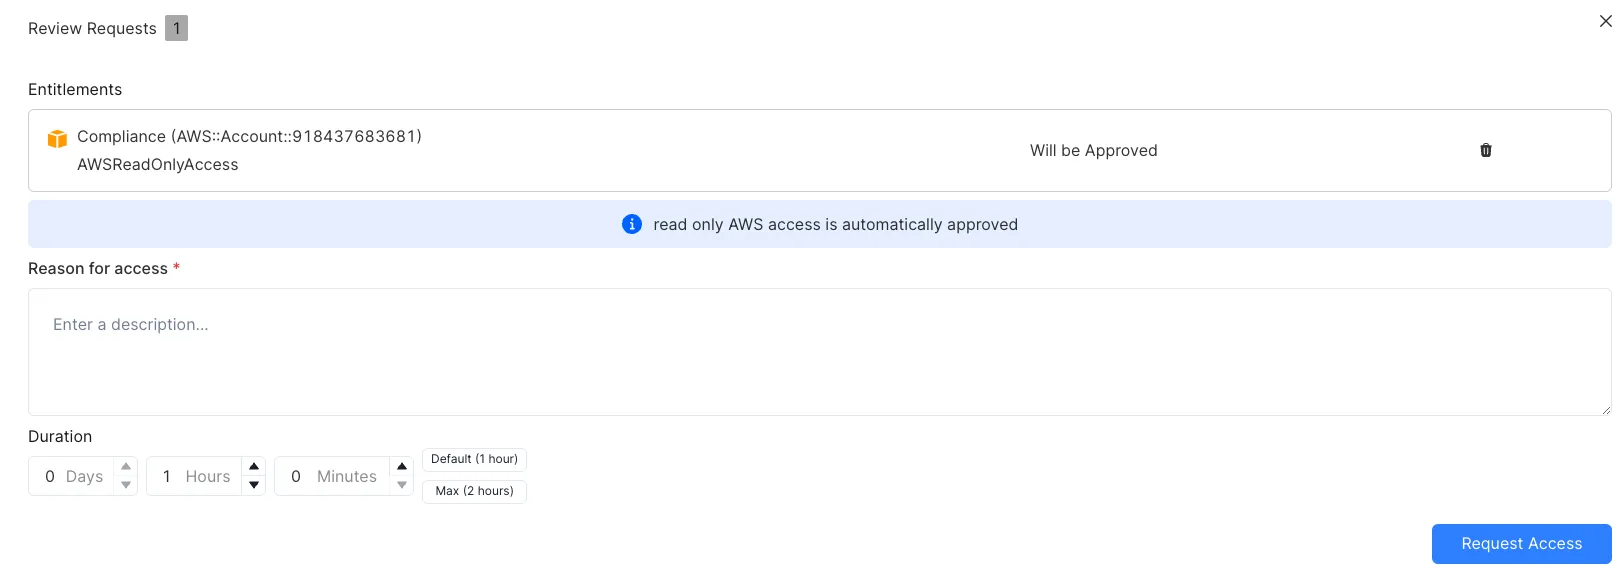1623x585 pixels.
Task: Focus the Reason for access text area
Action: pyautogui.click(x=819, y=352)
